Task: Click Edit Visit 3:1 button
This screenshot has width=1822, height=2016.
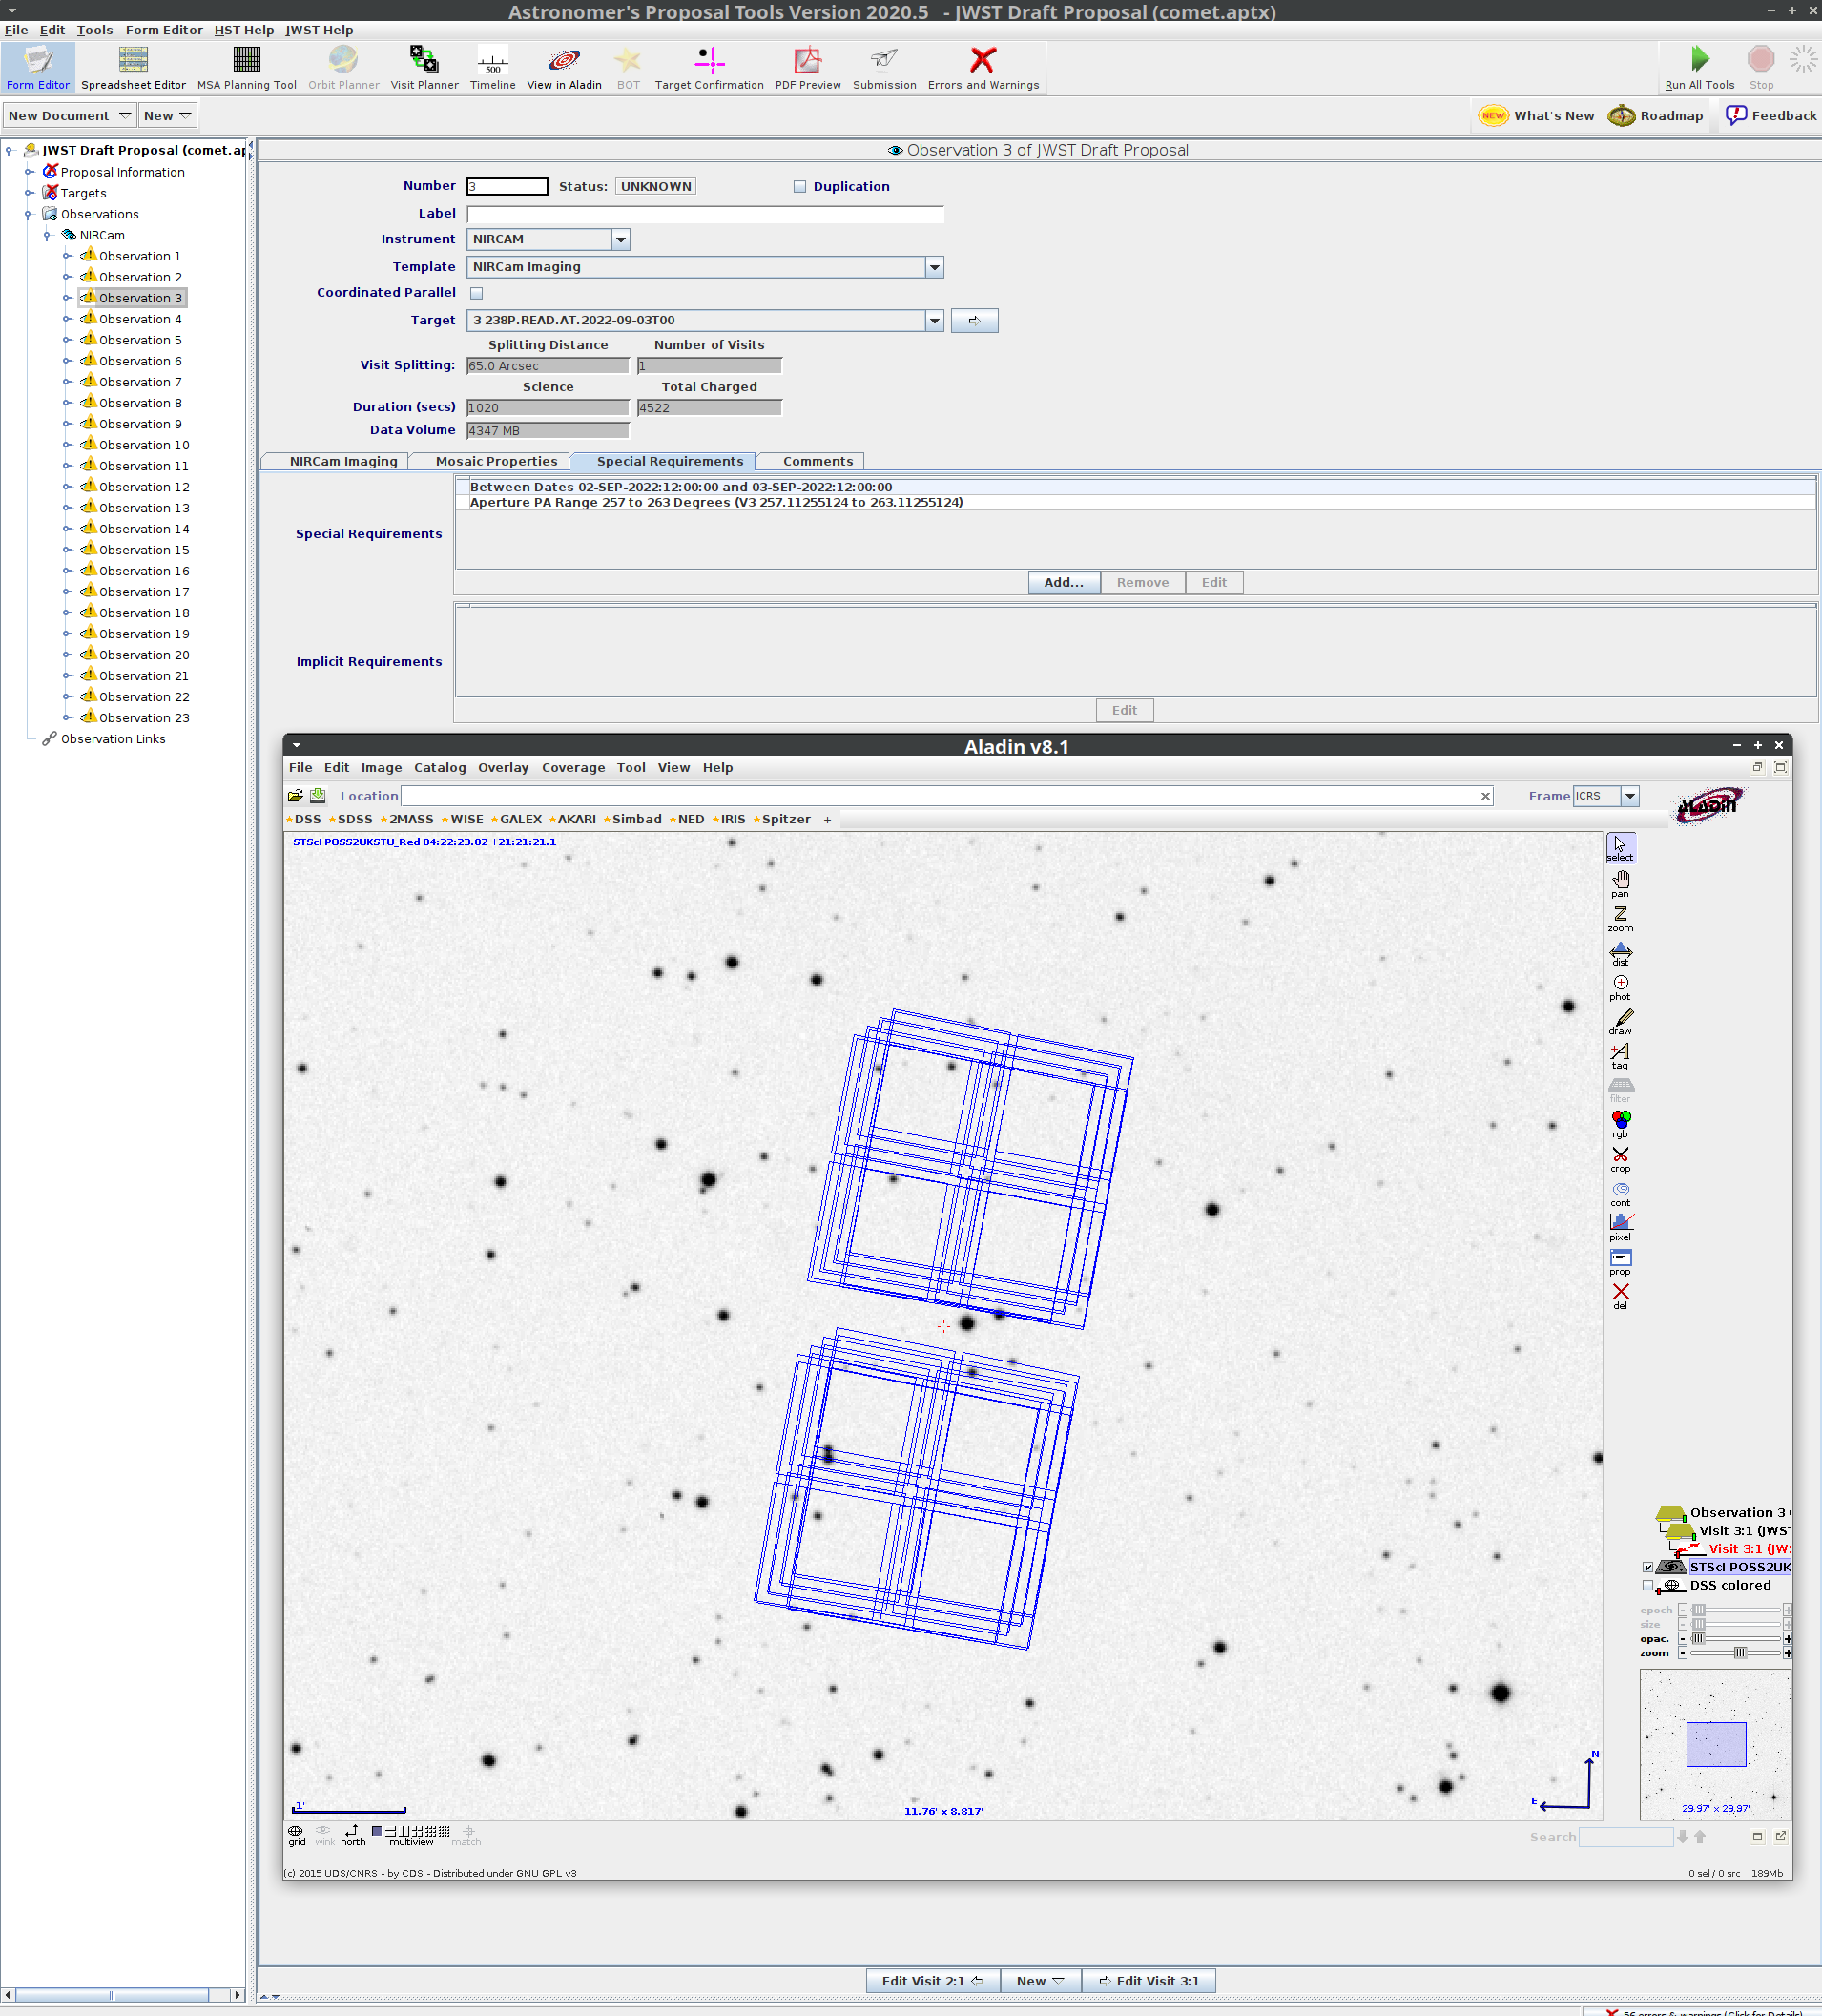Action: coord(1148,1980)
